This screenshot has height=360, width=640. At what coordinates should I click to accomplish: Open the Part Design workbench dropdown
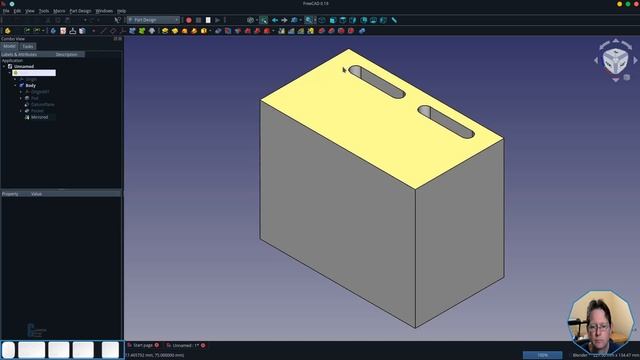tap(153, 20)
